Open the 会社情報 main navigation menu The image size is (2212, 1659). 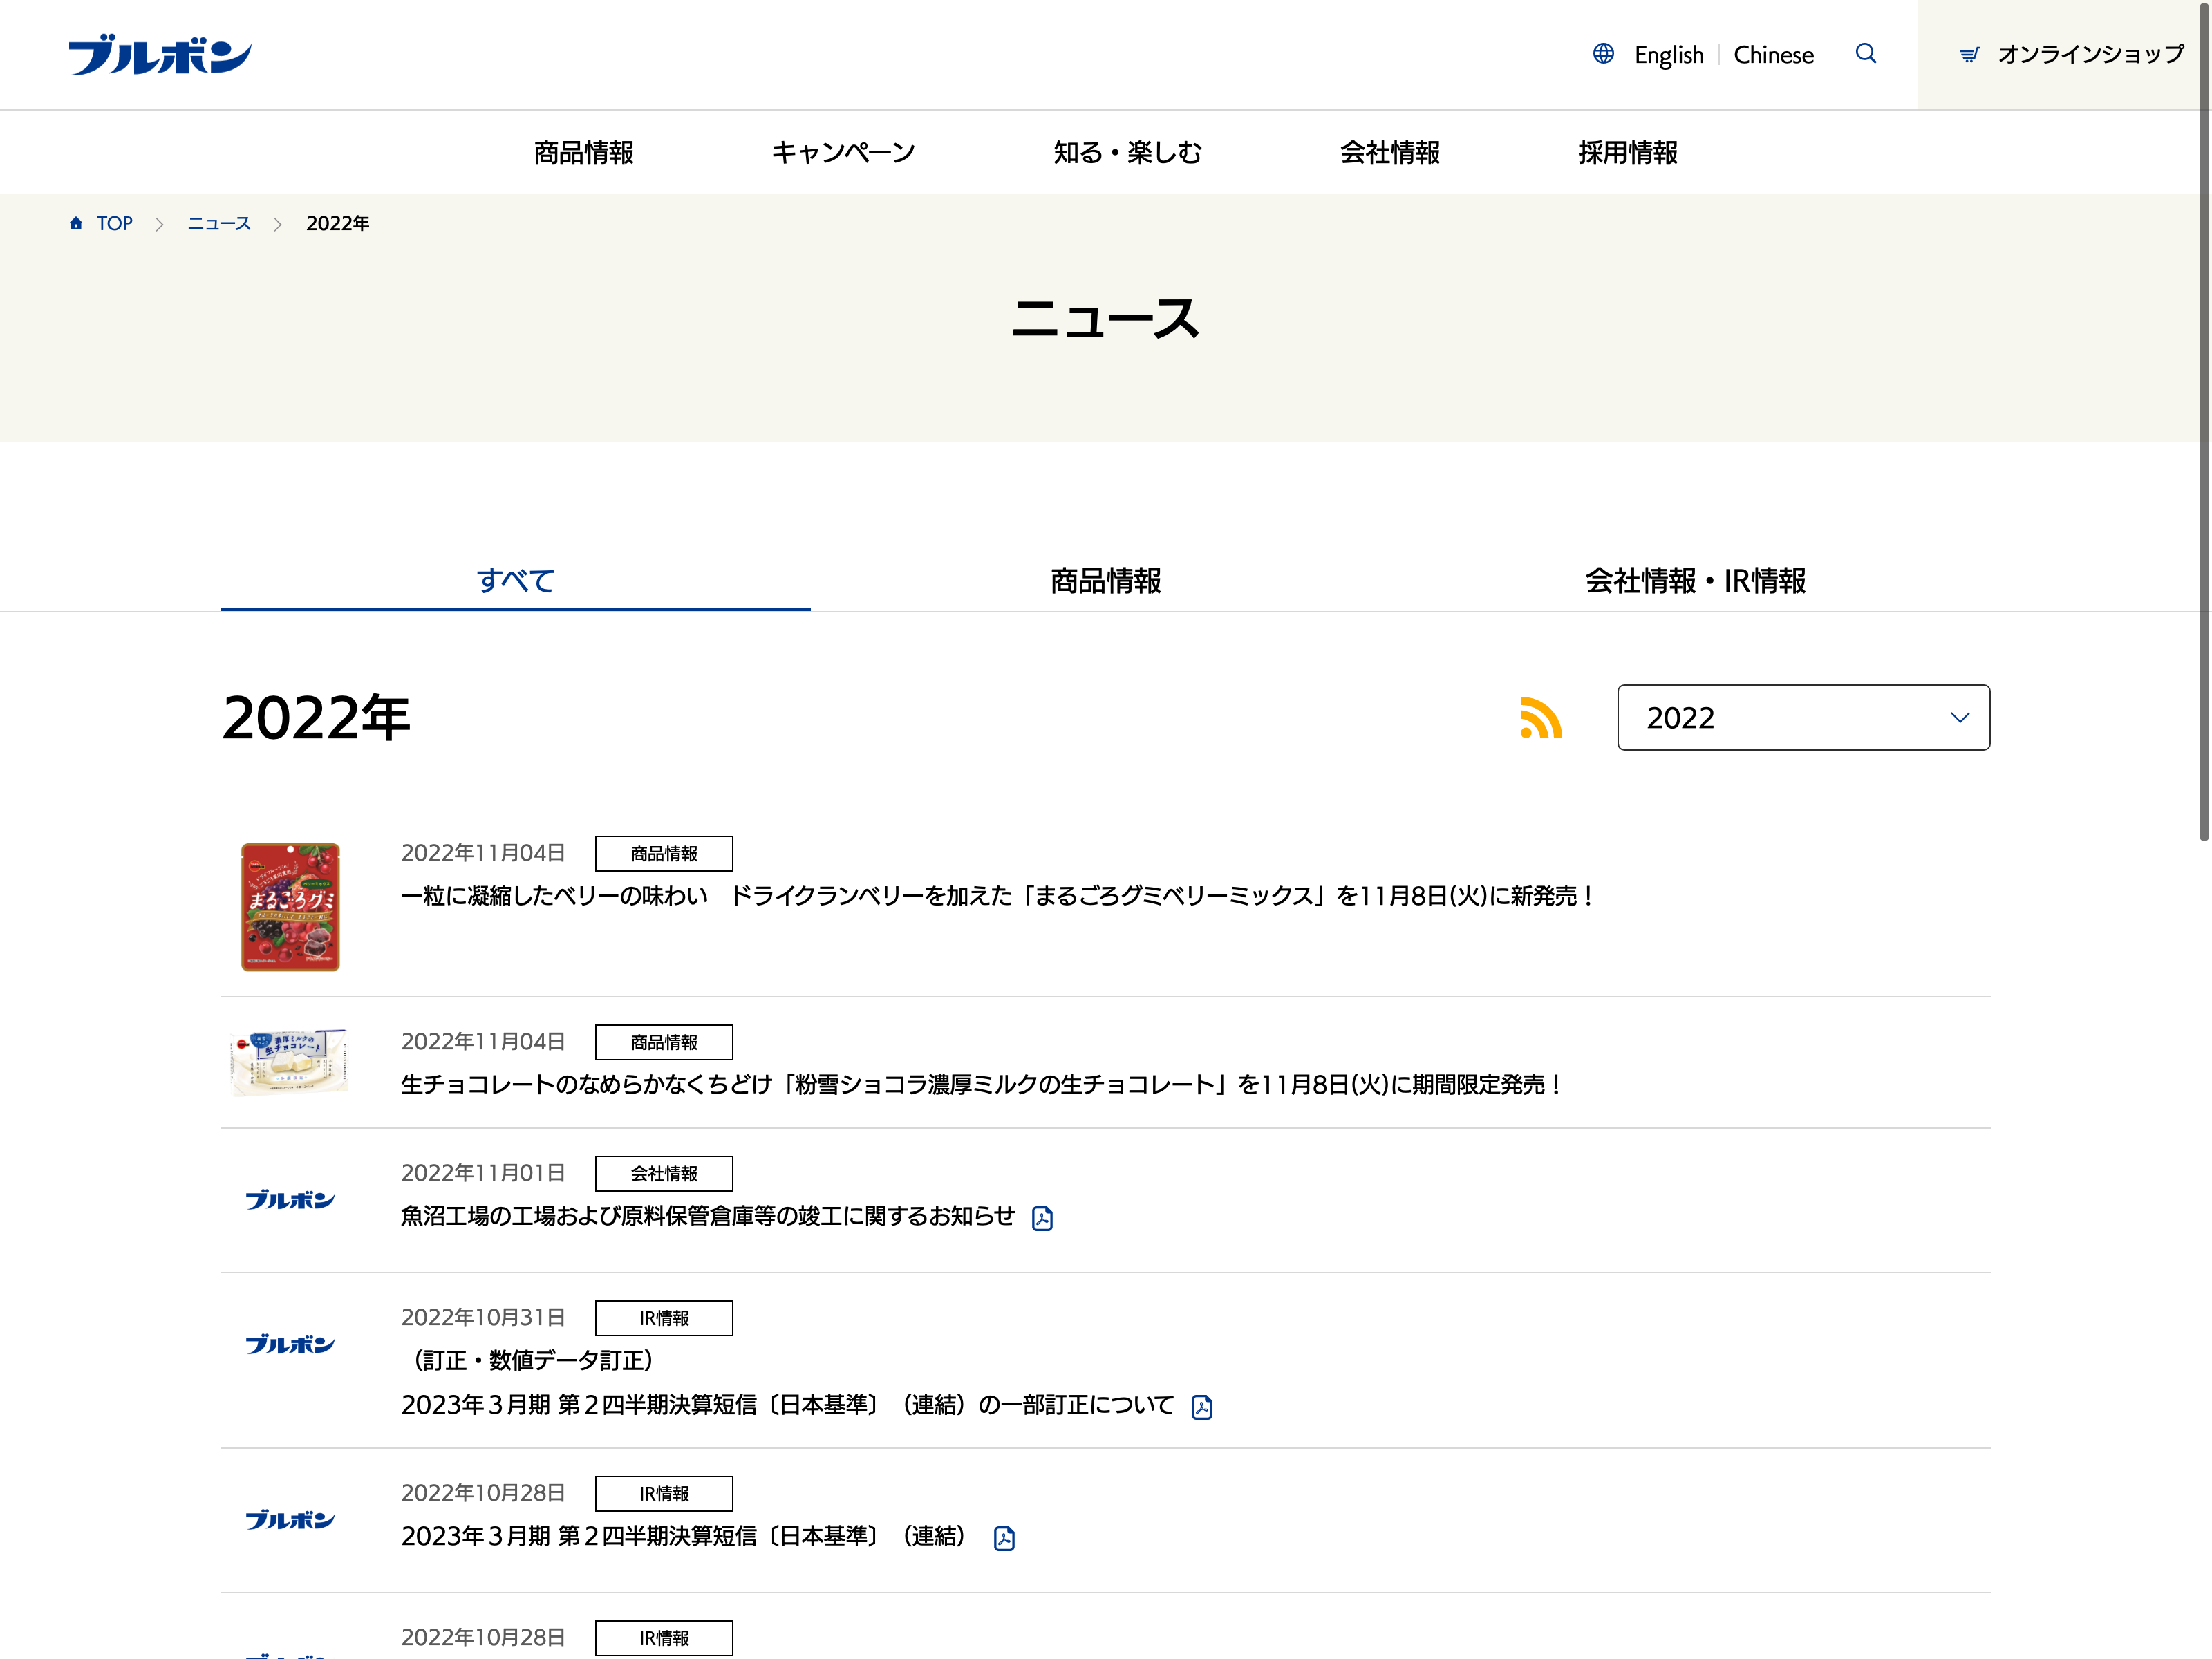pyautogui.click(x=1389, y=153)
